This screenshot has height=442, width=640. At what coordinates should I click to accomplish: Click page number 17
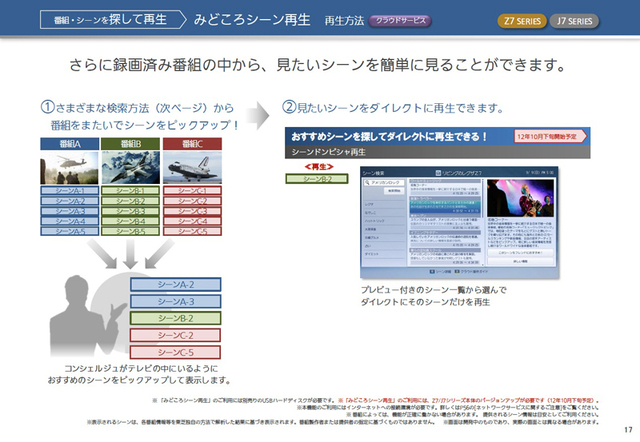(x=628, y=429)
